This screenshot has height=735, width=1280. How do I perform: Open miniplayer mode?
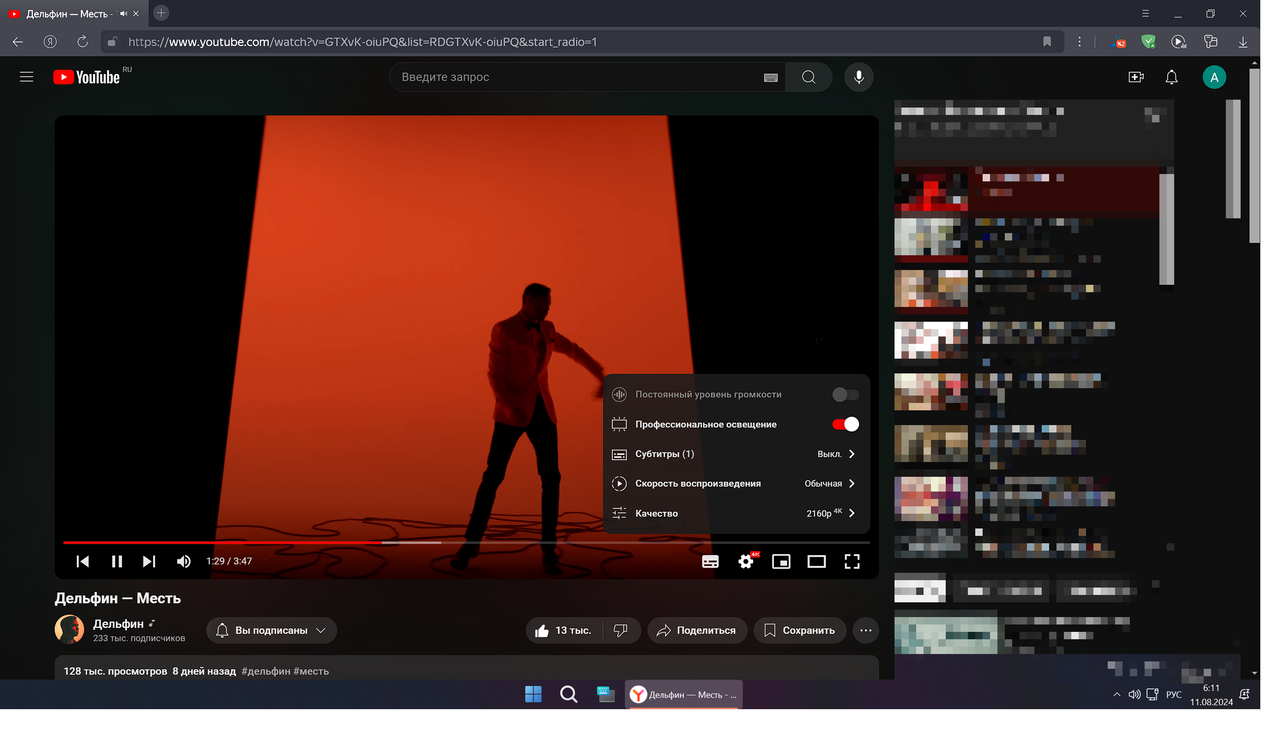click(x=781, y=562)
